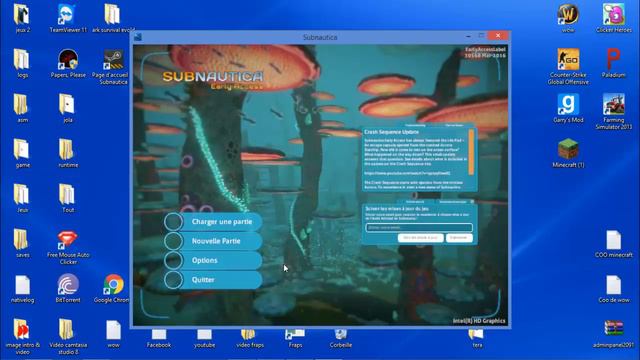Open the World of Warcraft wow shortcut

pyautogui.click(x=568, y=15)
